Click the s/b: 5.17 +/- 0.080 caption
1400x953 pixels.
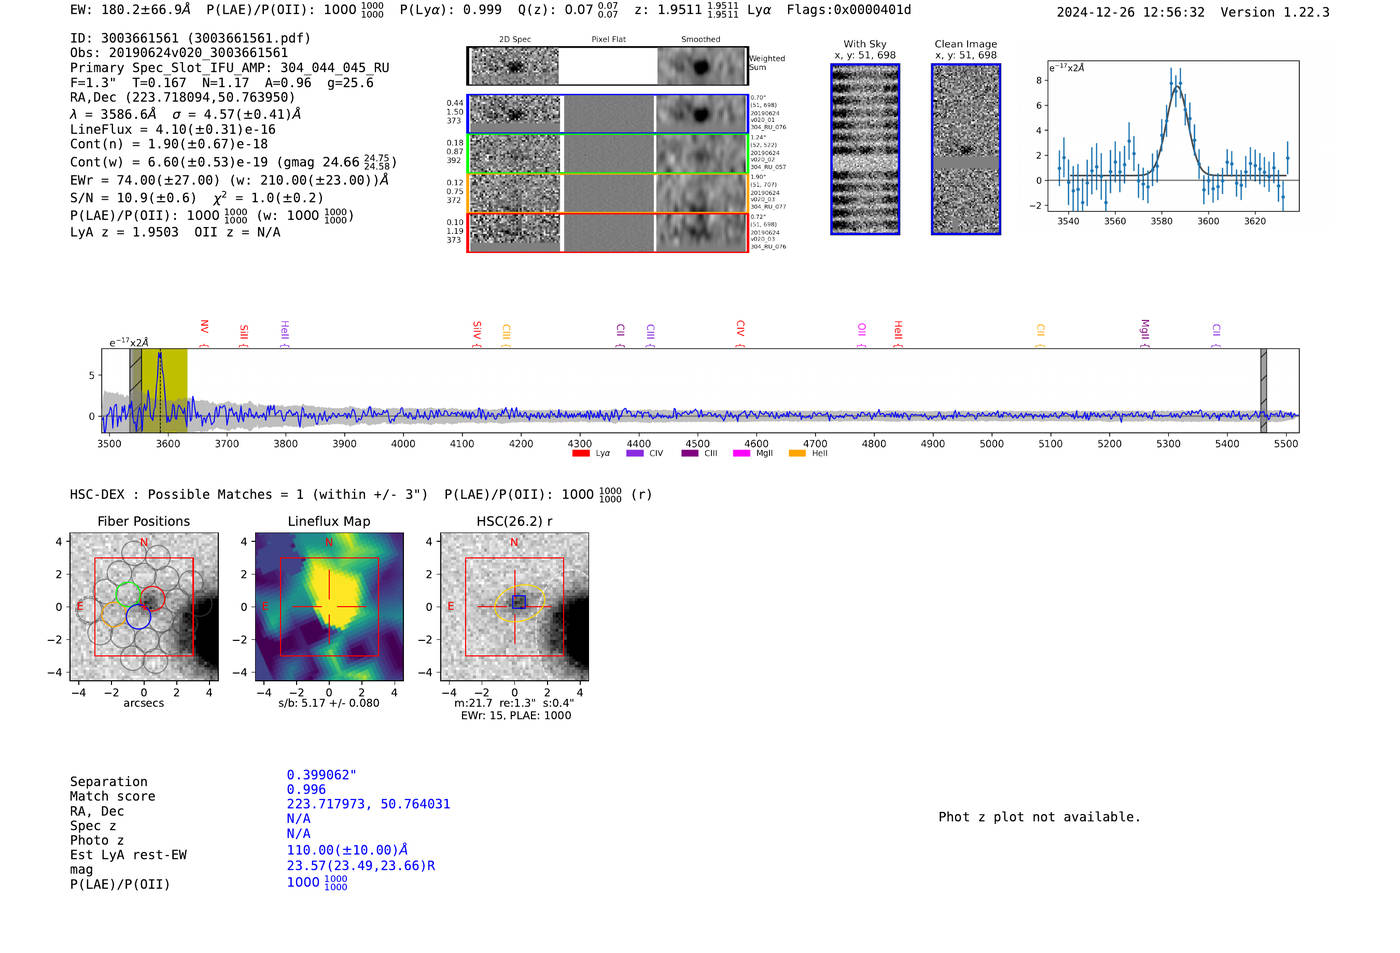coord(329,703)
